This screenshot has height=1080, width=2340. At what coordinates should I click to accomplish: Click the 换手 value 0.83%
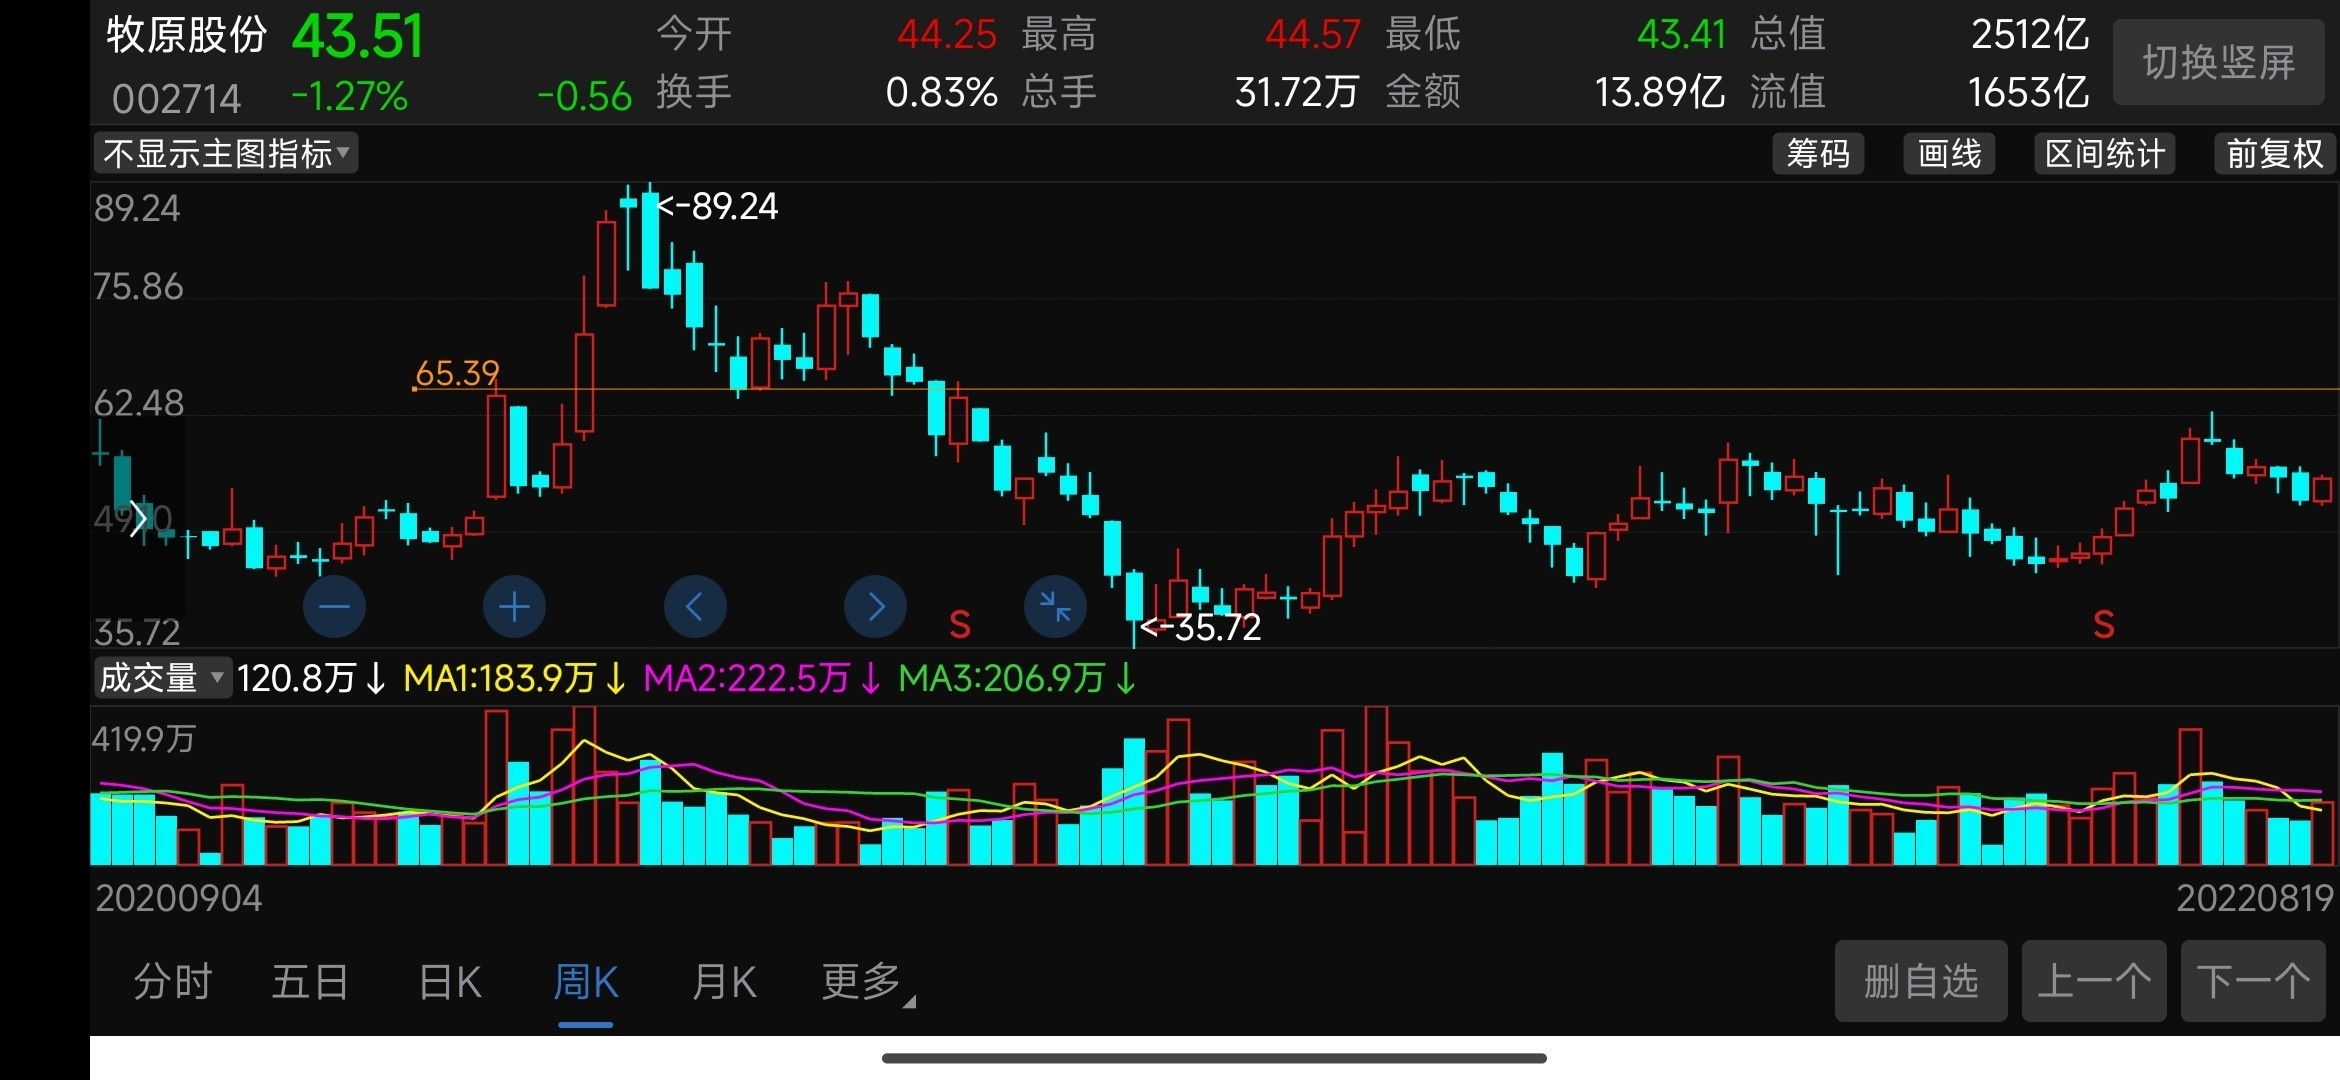point(942,93)
